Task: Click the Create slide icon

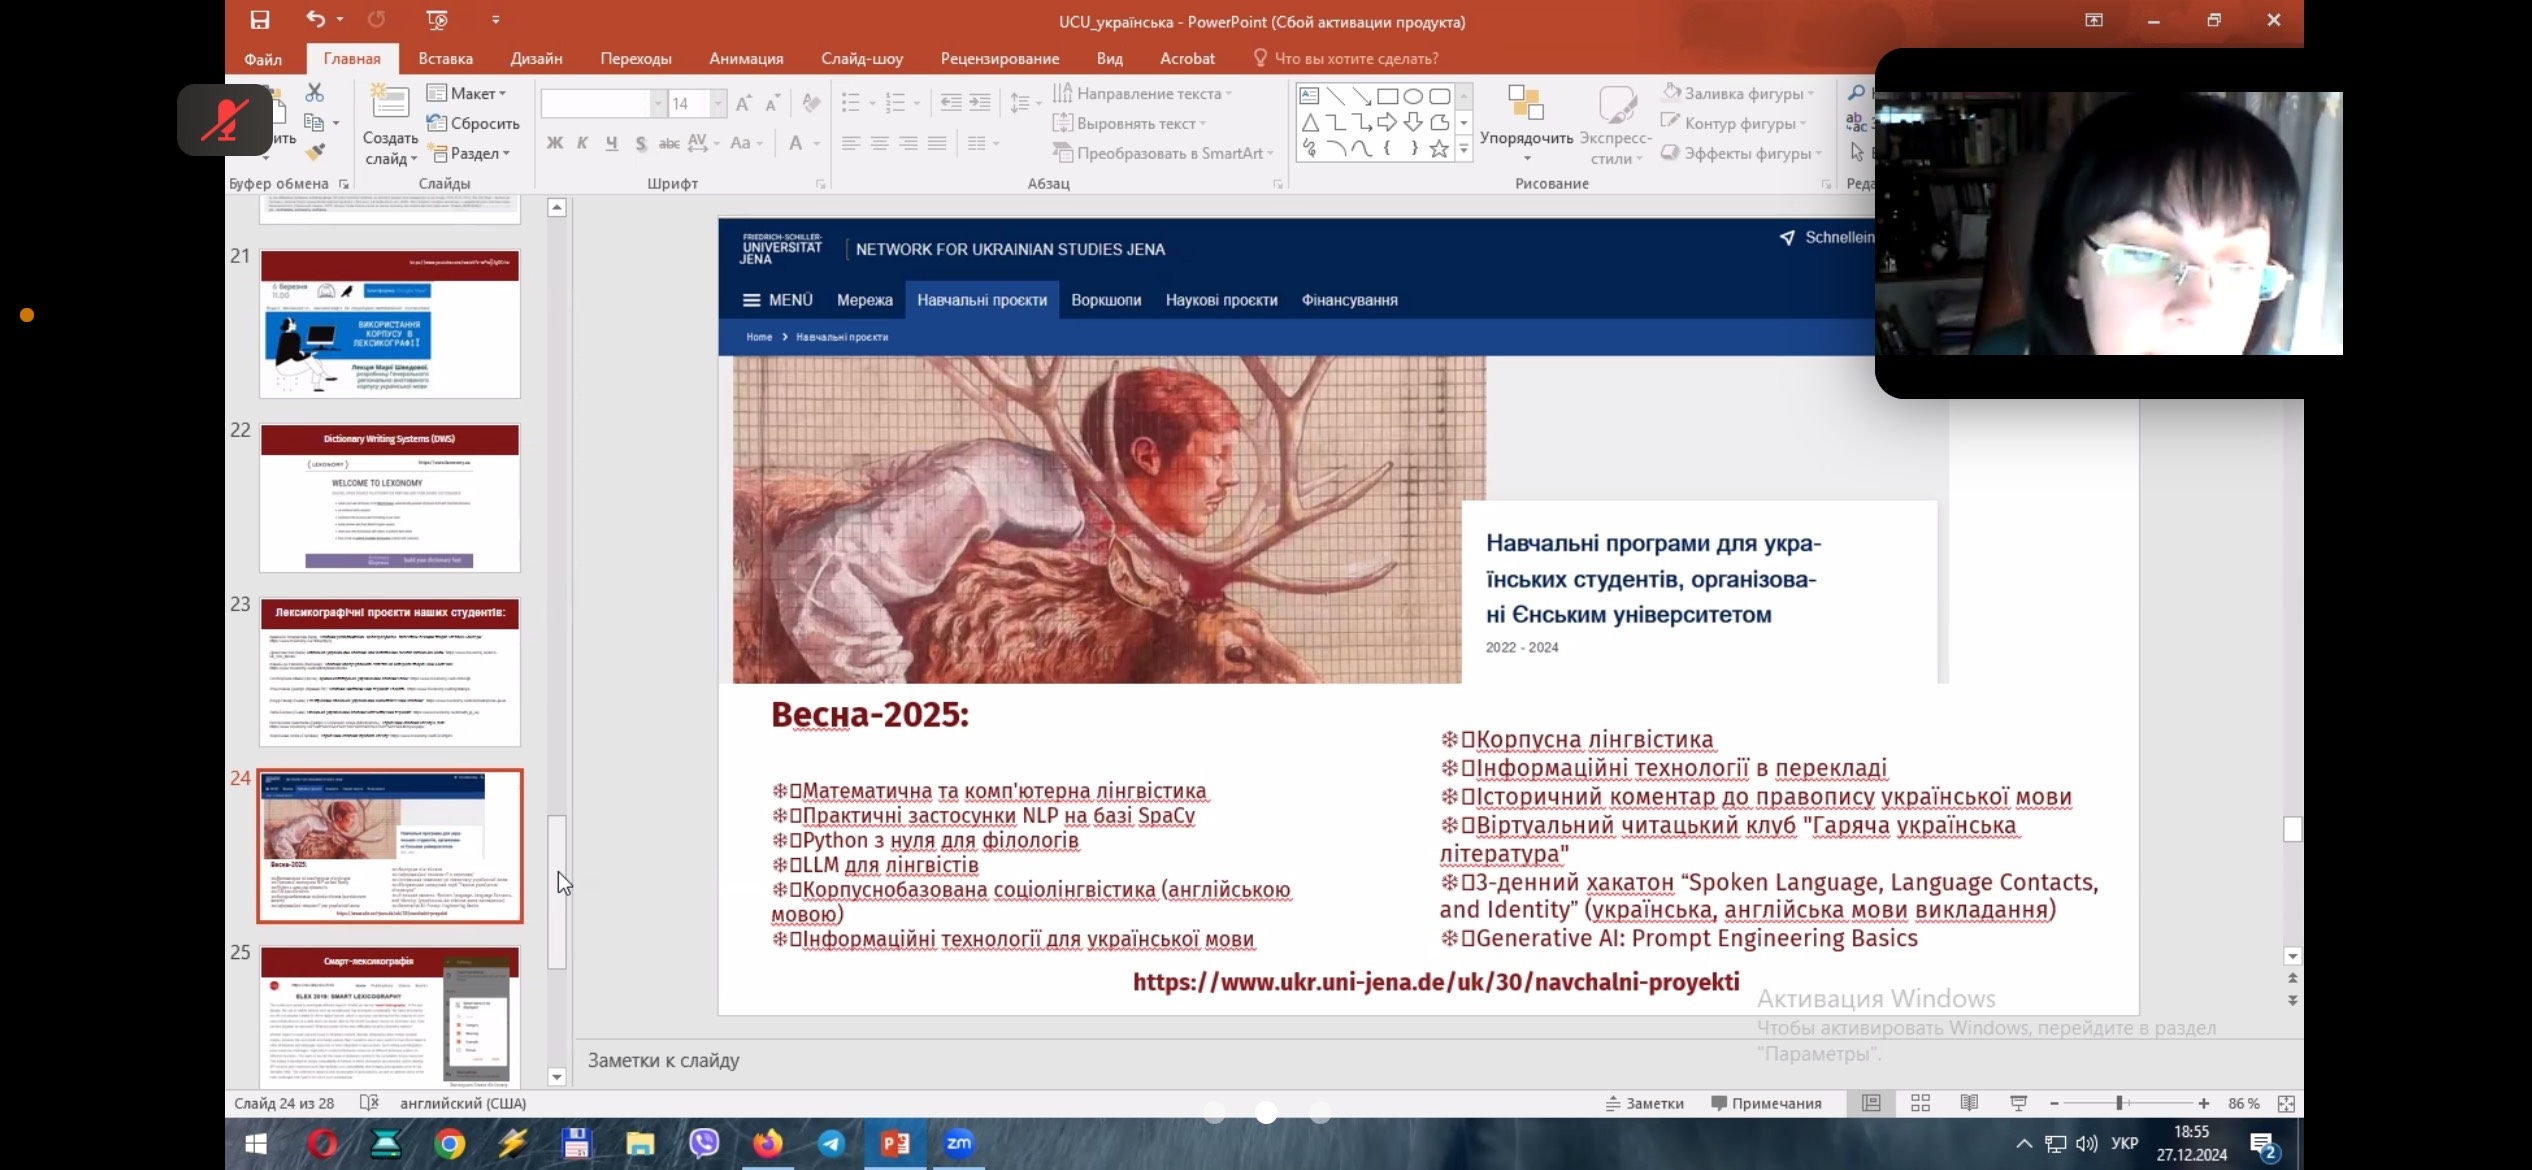Action: tap(389, 102)
